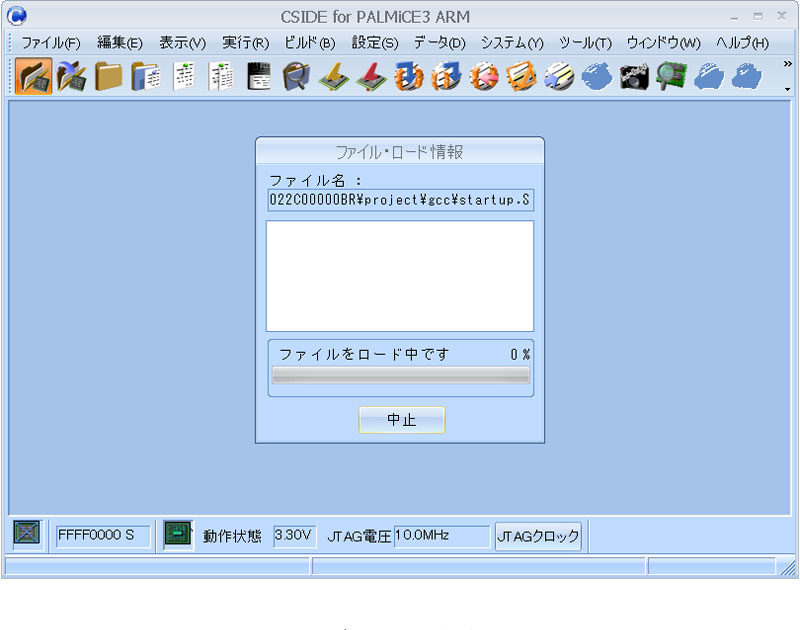This screenshot has width=800, height=630.
Task: Click the ファイル・ロード情報 dialog title
Action: pos(399,152)
